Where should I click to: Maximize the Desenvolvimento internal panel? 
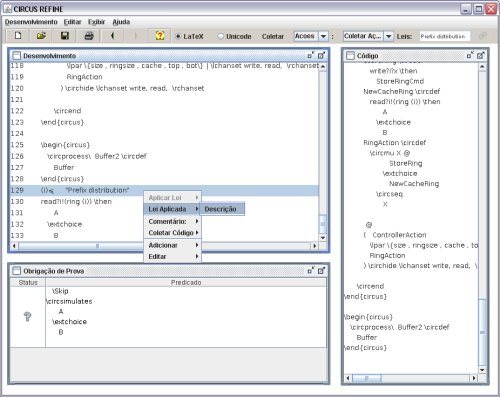[321, 55]
